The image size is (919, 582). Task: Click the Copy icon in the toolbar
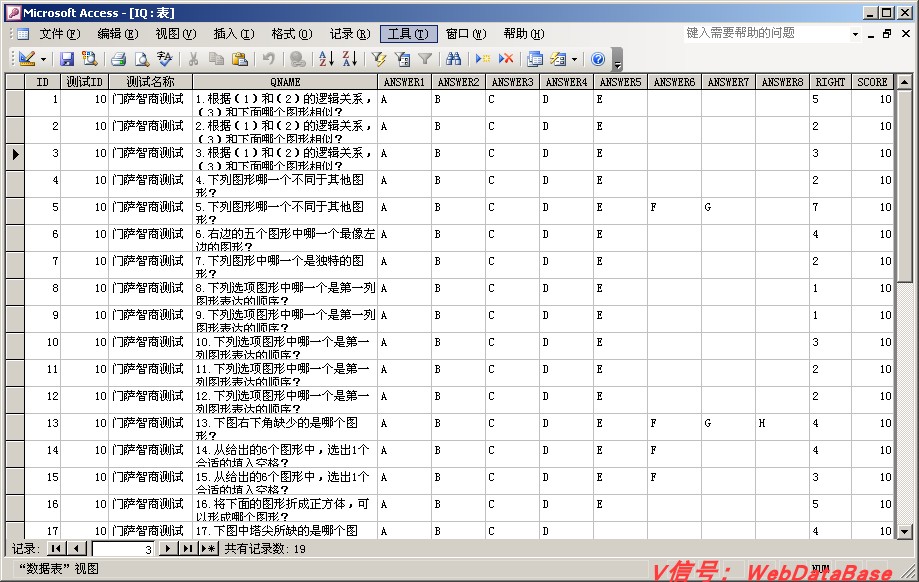[216, 59]
